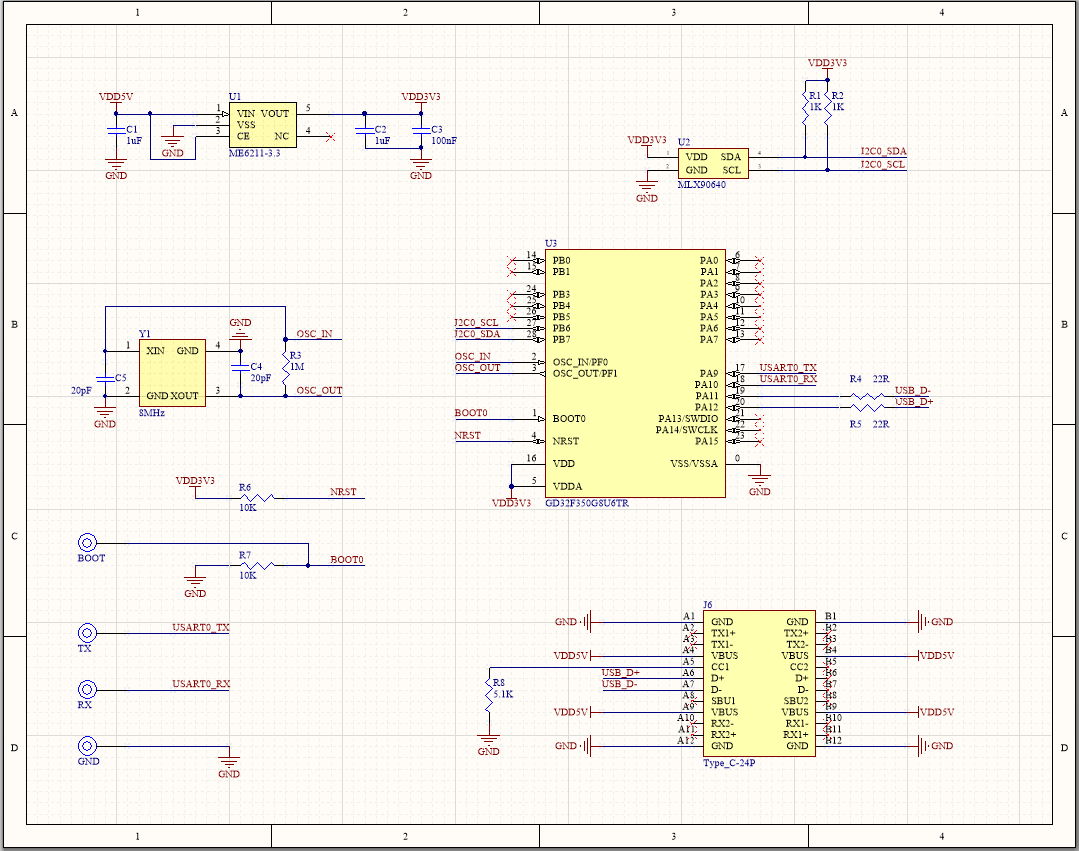The width and height of the screenshot is (1079, 851).
Task: Click the BOOT0 net label after R7
Action: point(347,559)
